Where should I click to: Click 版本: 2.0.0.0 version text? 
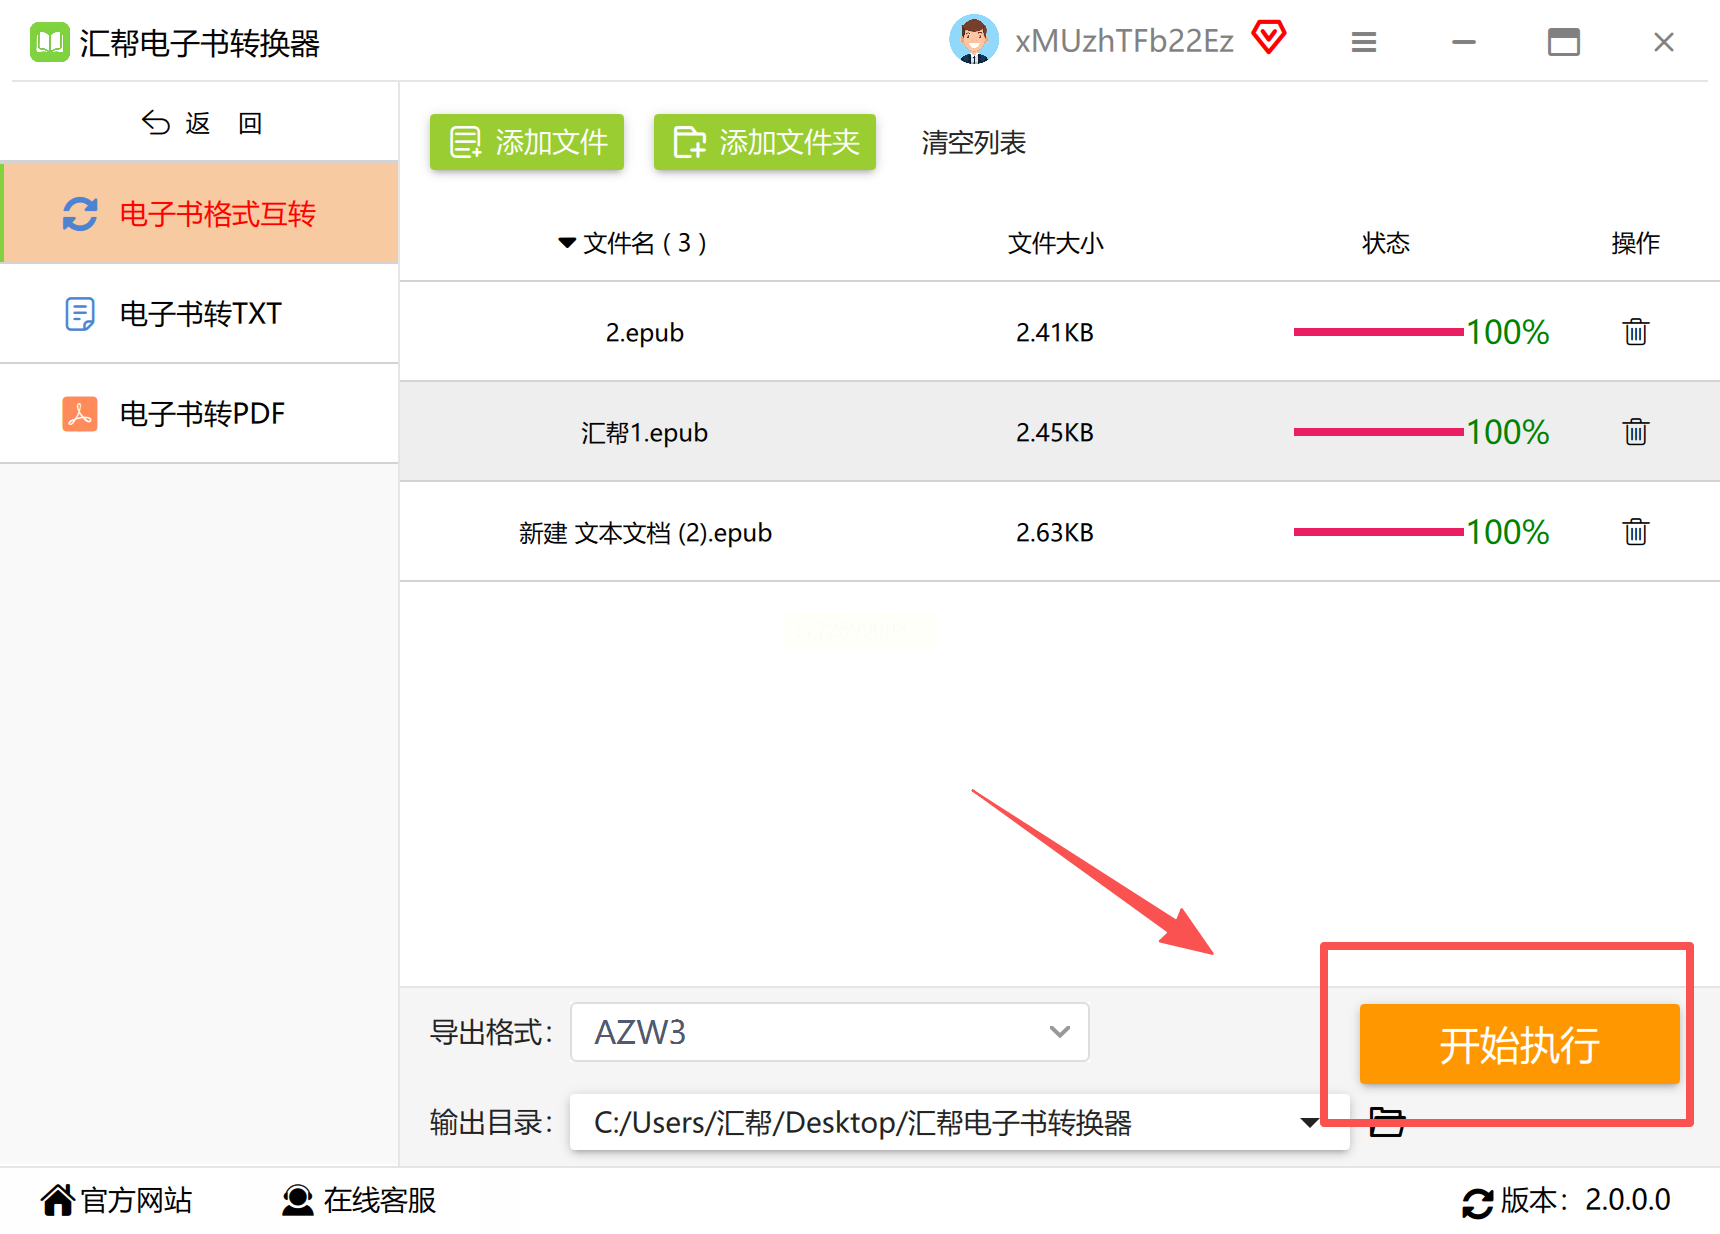click(1586, 1200)
